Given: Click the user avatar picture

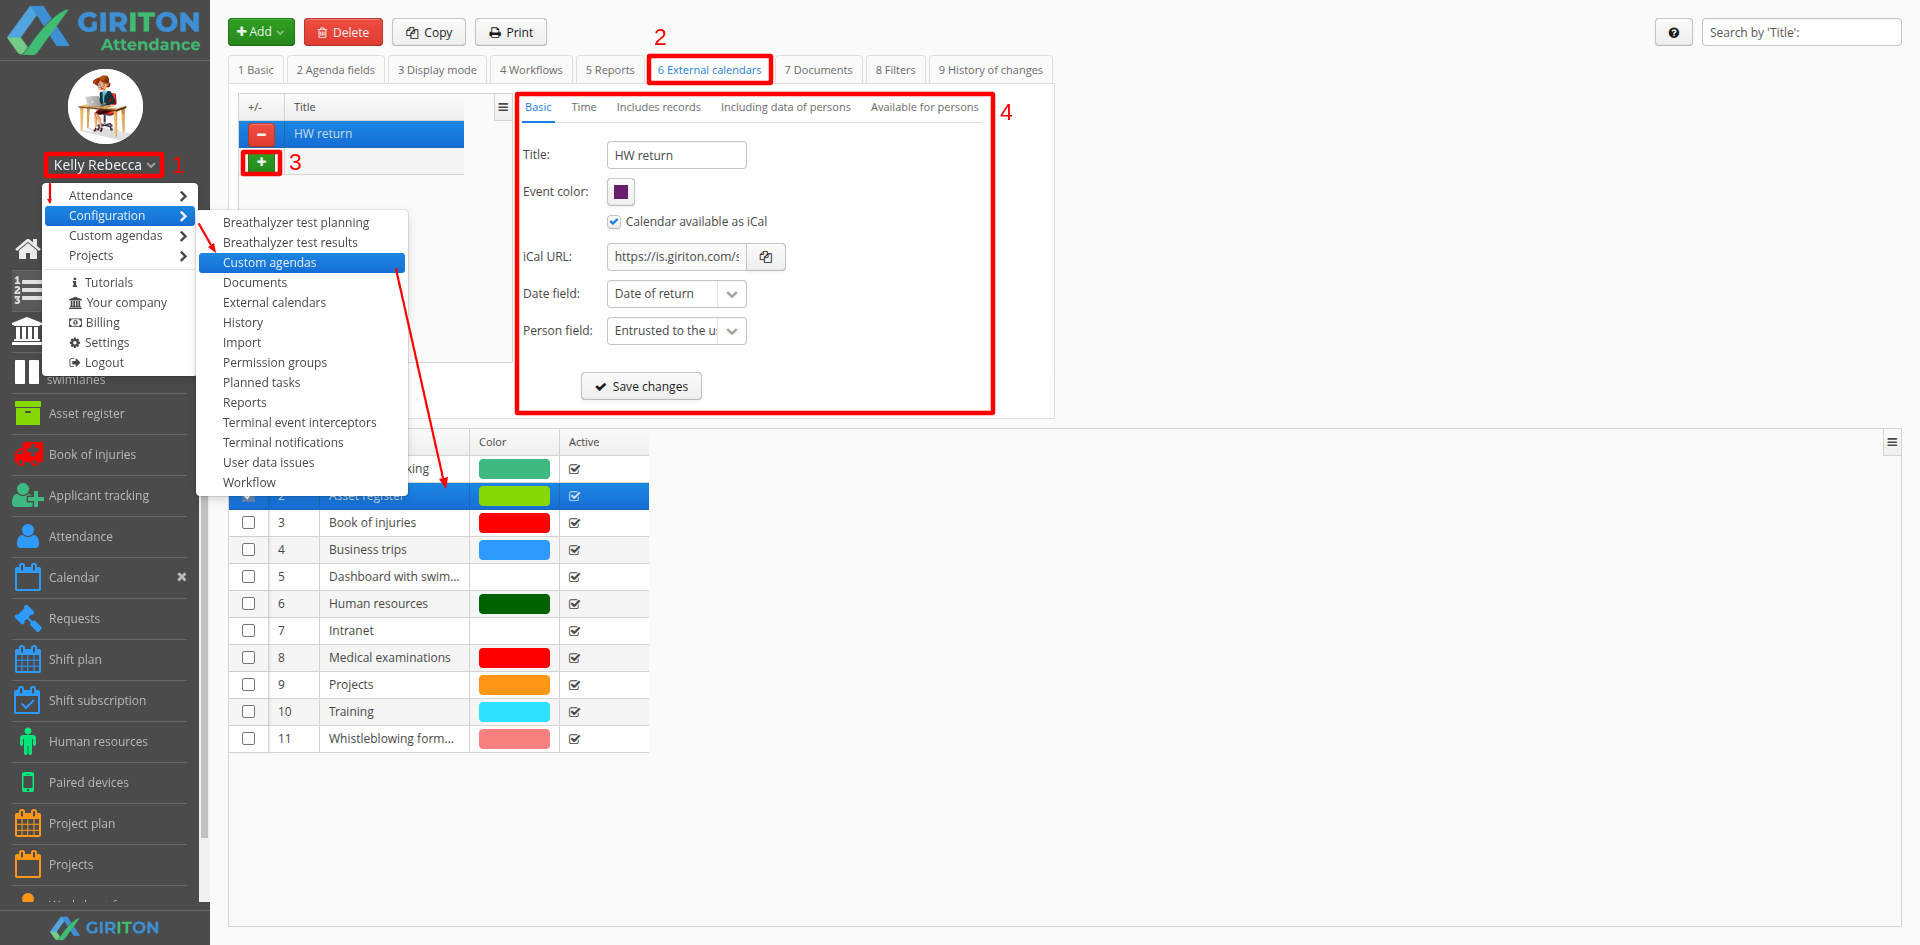Looking at the screenshot, I should [x=105, y=106].
